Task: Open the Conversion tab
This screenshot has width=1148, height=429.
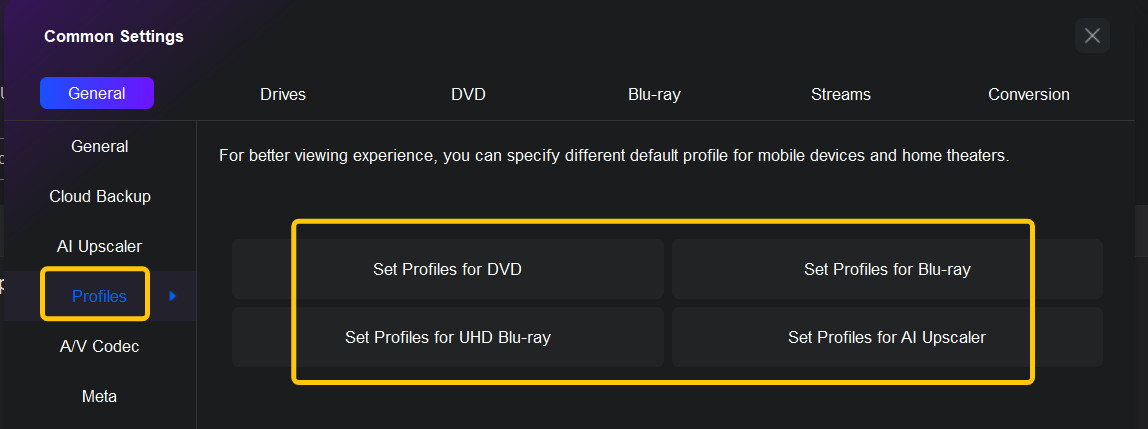Action: tap(1028, 94)
